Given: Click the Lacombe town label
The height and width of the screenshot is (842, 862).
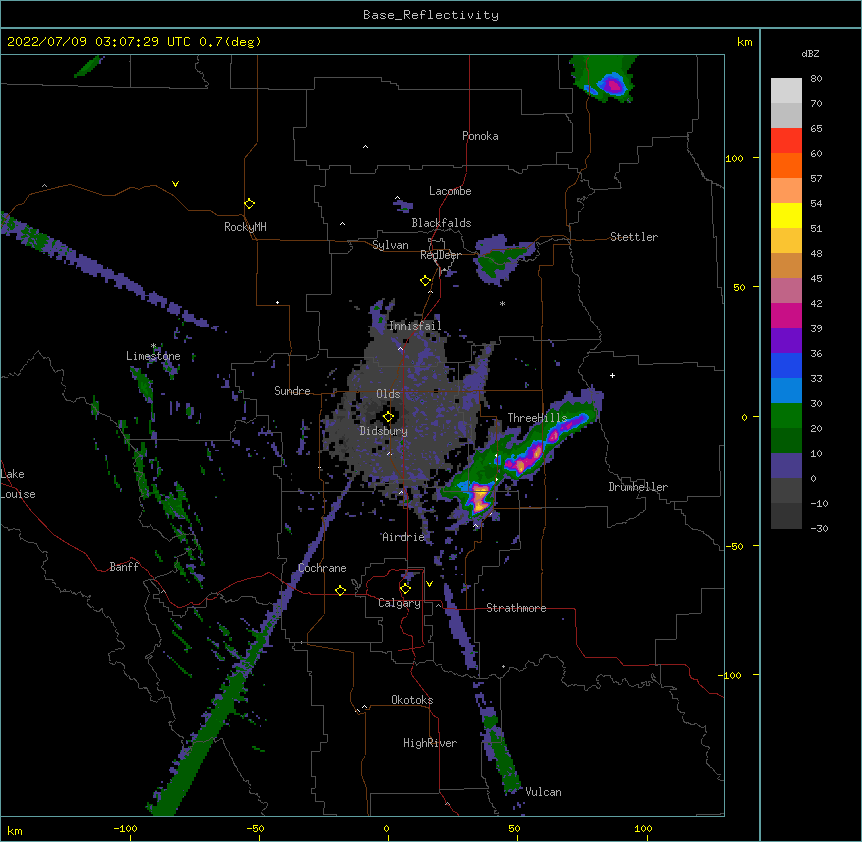Looking at the screenshot, I should (x=450, y=191).
